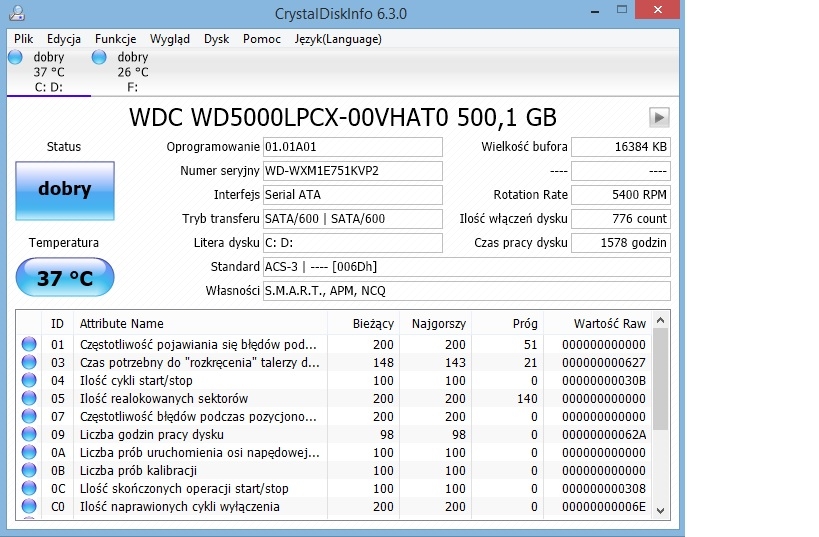Click the Wartość Raw column header
This screenshot has width=819, height=537.
click(x=598, y=323)
